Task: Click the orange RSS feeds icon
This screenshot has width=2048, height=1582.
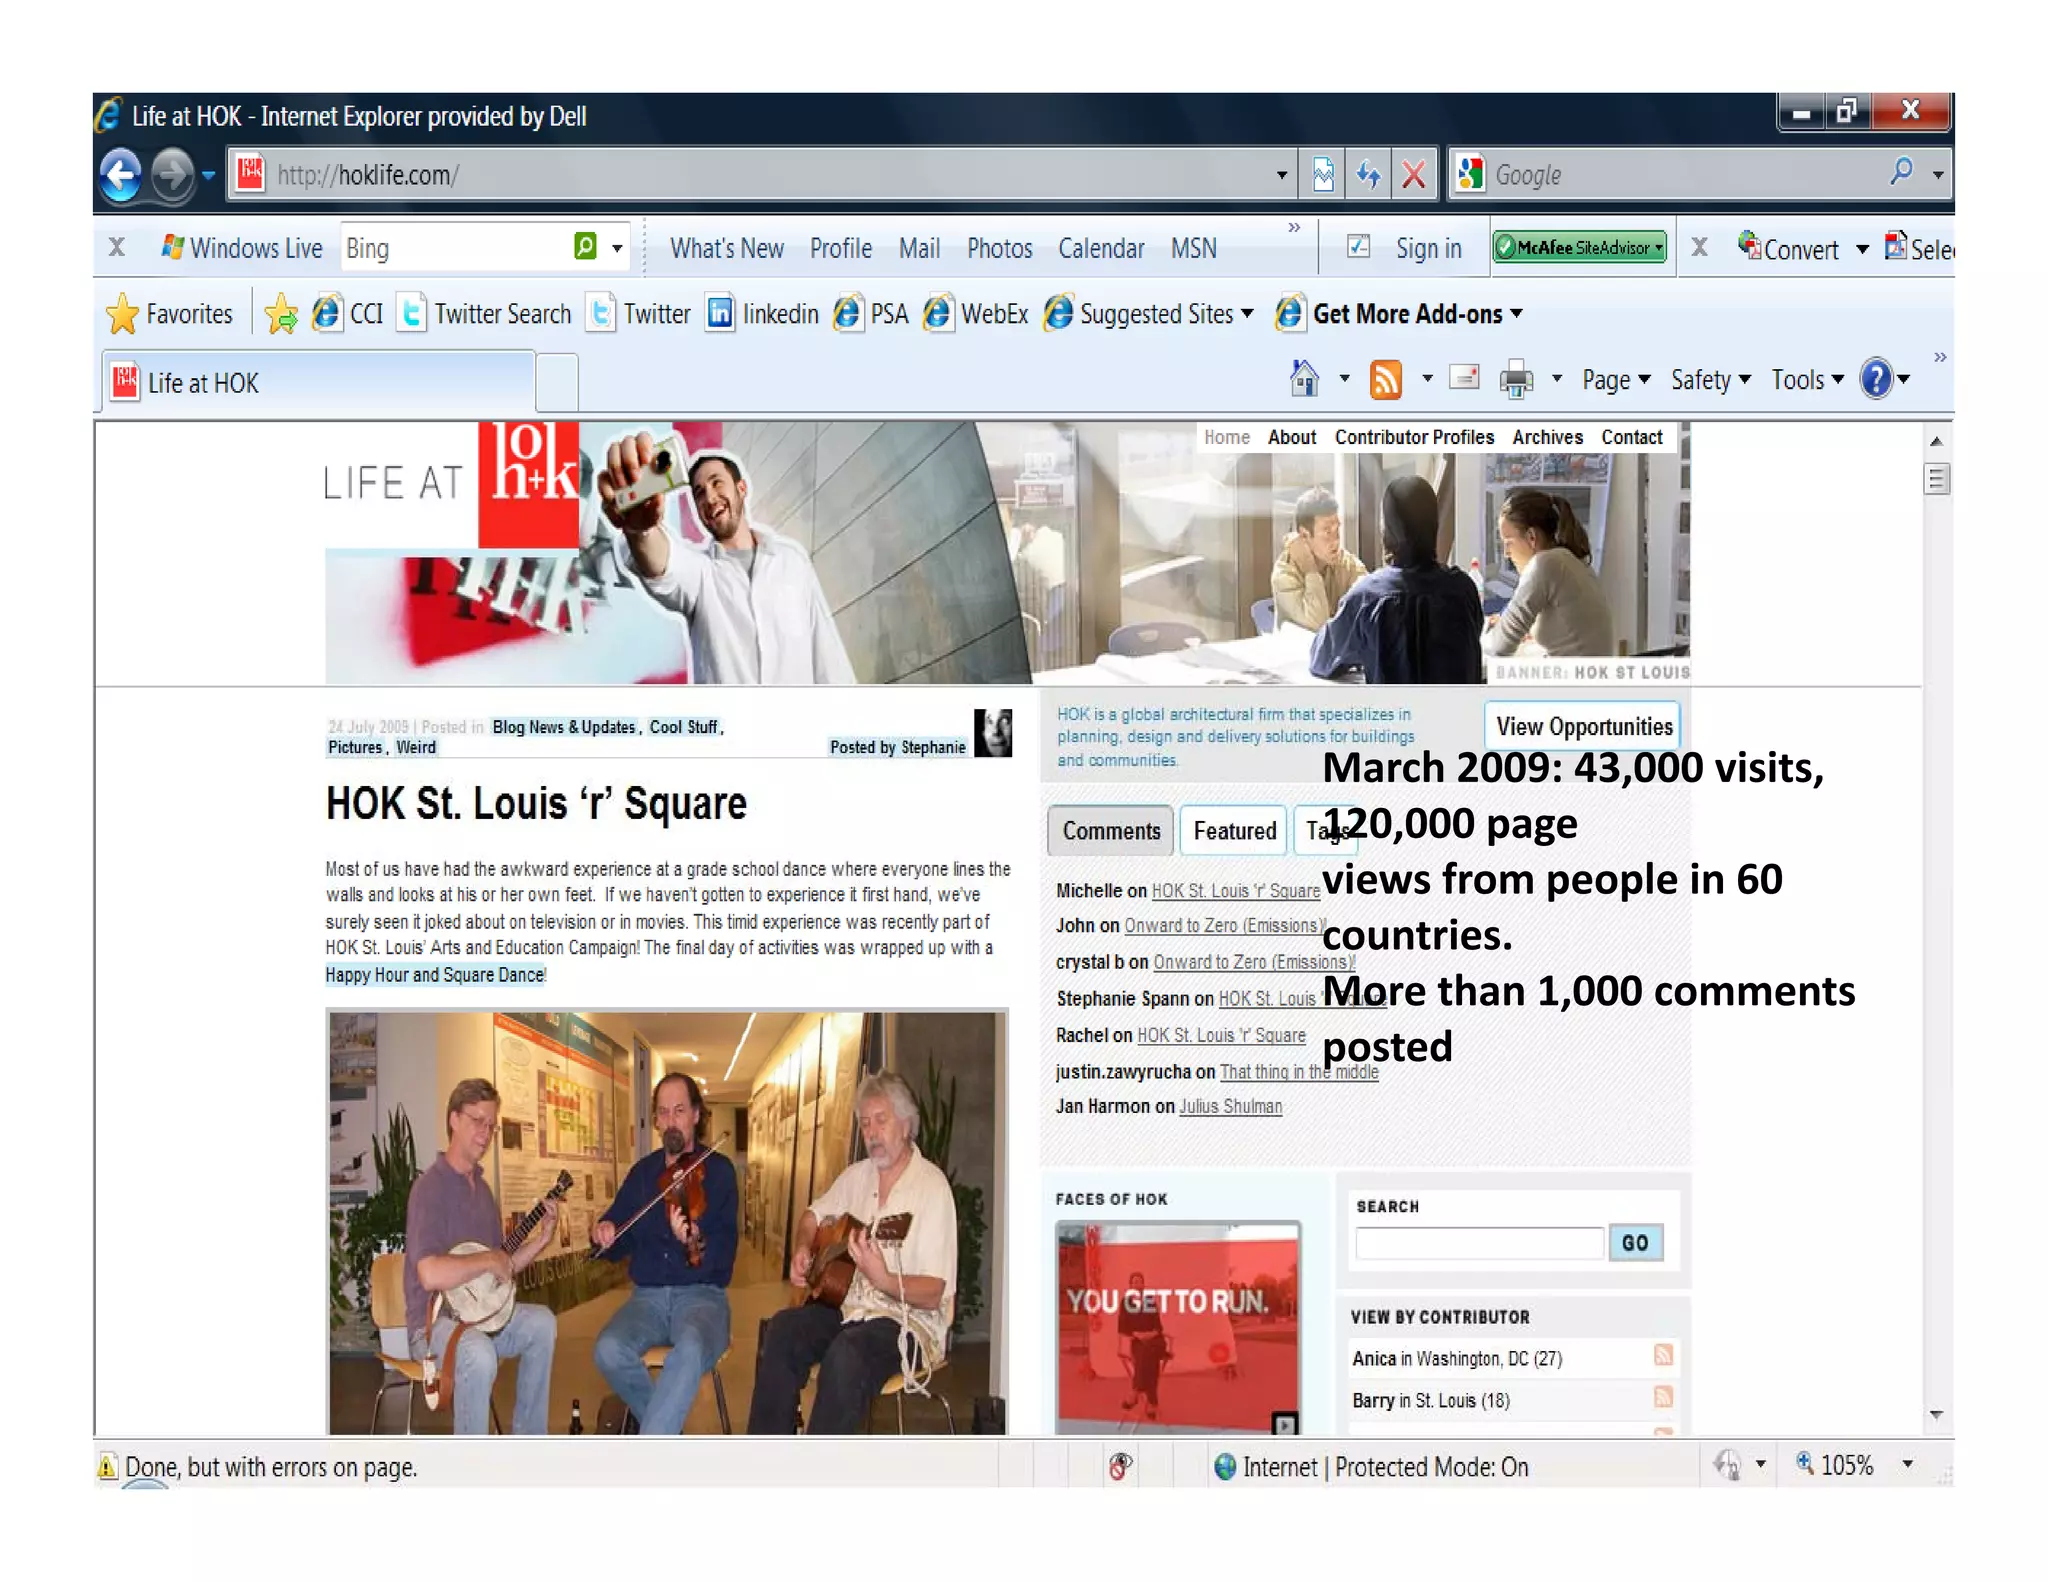Action: pyautogui.click(x=1385, y=380)
